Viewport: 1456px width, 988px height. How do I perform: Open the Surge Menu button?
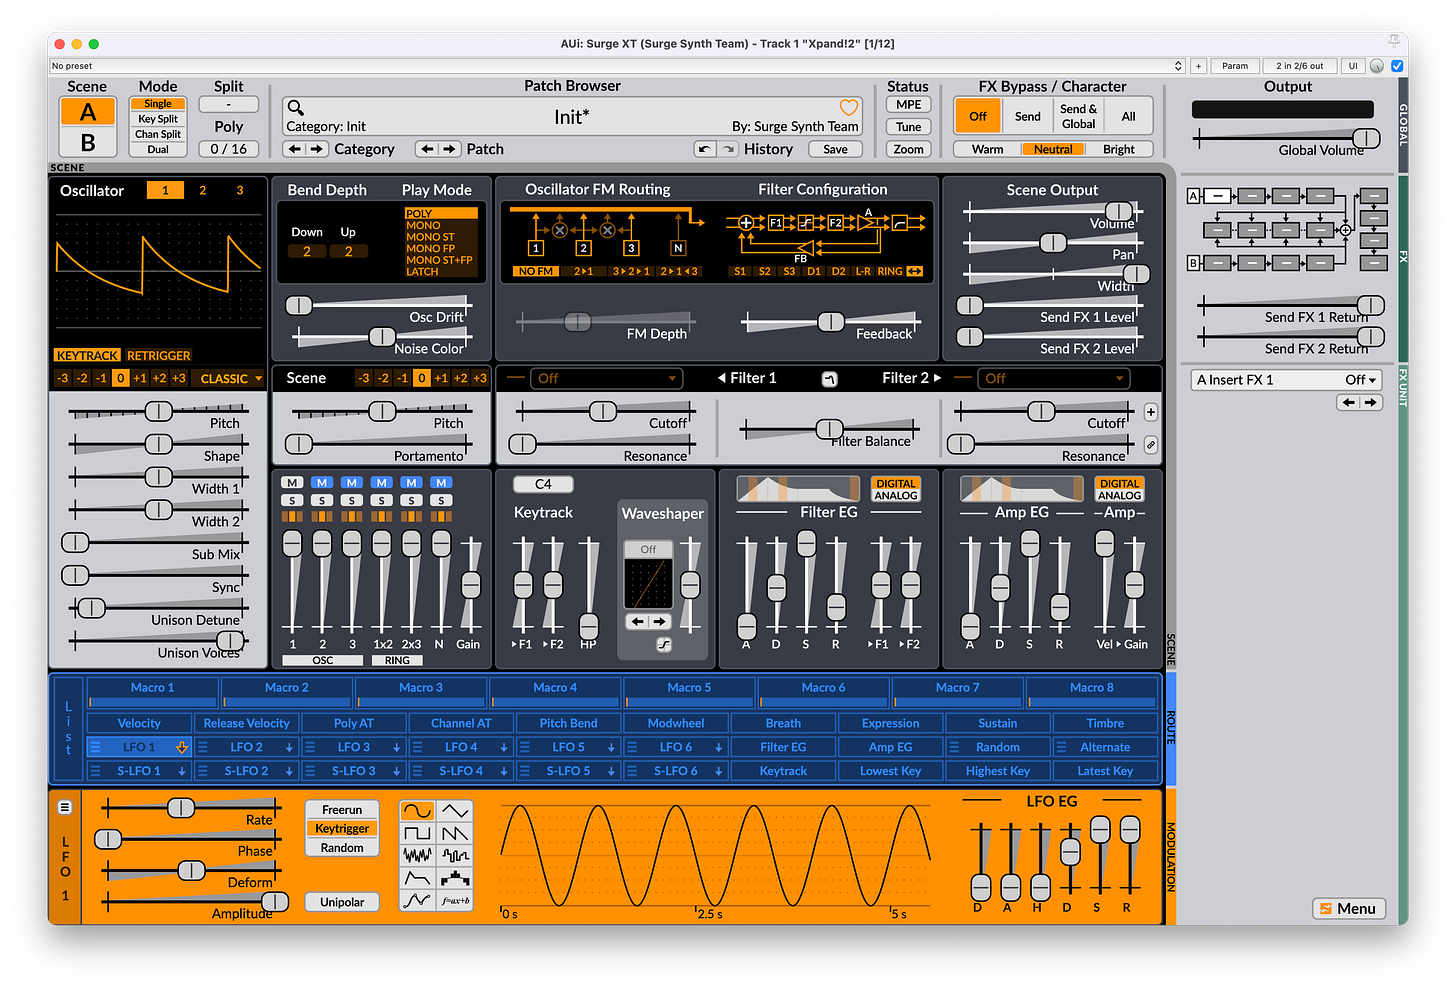pyautogui.click(x=1348, y=908)
